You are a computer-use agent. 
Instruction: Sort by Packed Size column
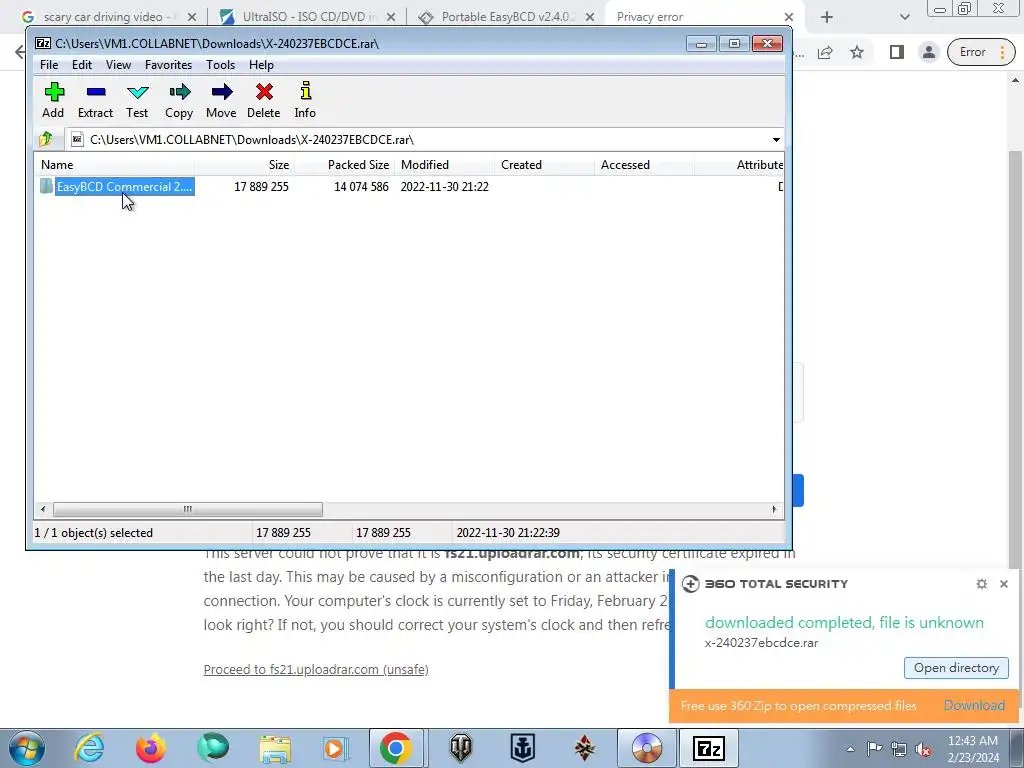pyautogui.click(x=344, y=165)
